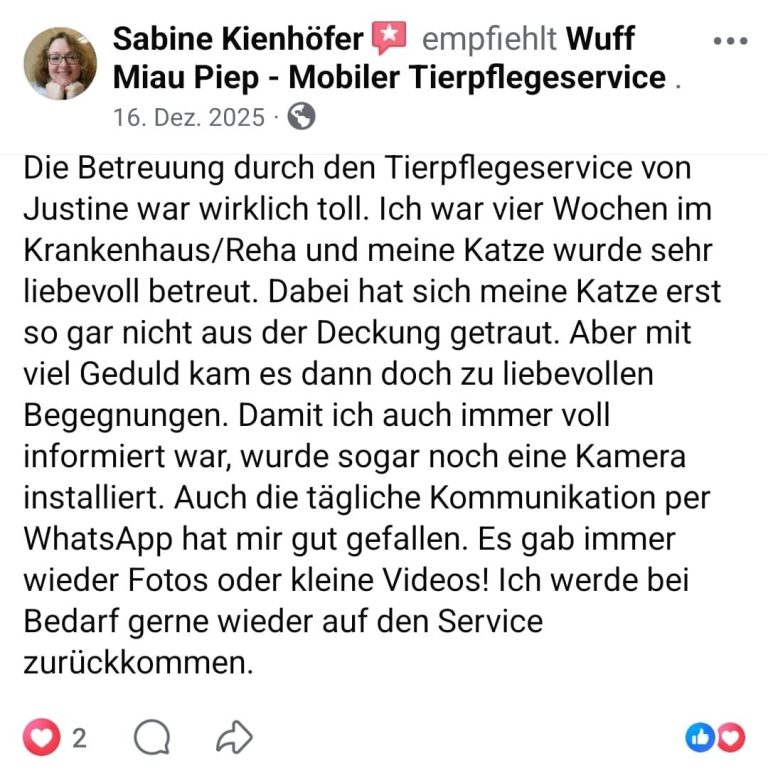This screenshot has height=773, width=768.
Task: Click the small heart reaction summary icon
Action: pyautogui.click(x=730, y=738)
